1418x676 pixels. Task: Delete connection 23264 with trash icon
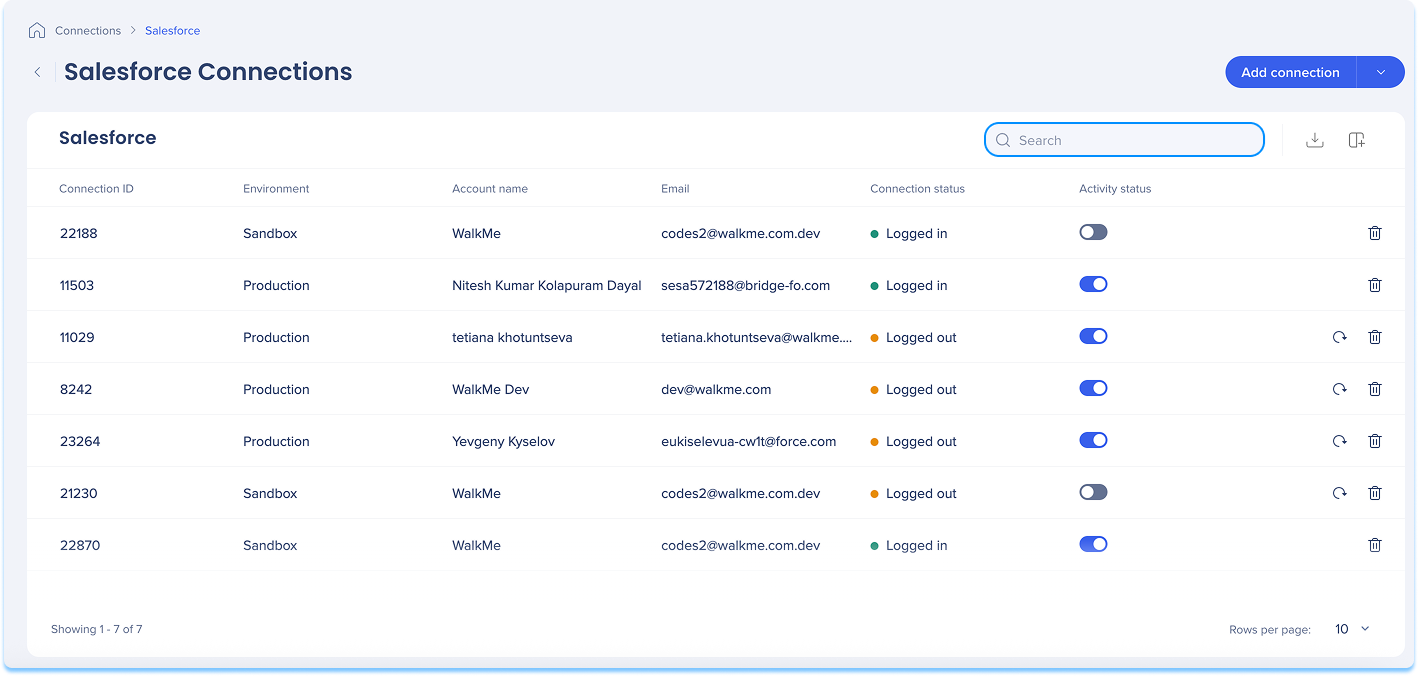click(1375, 441)
